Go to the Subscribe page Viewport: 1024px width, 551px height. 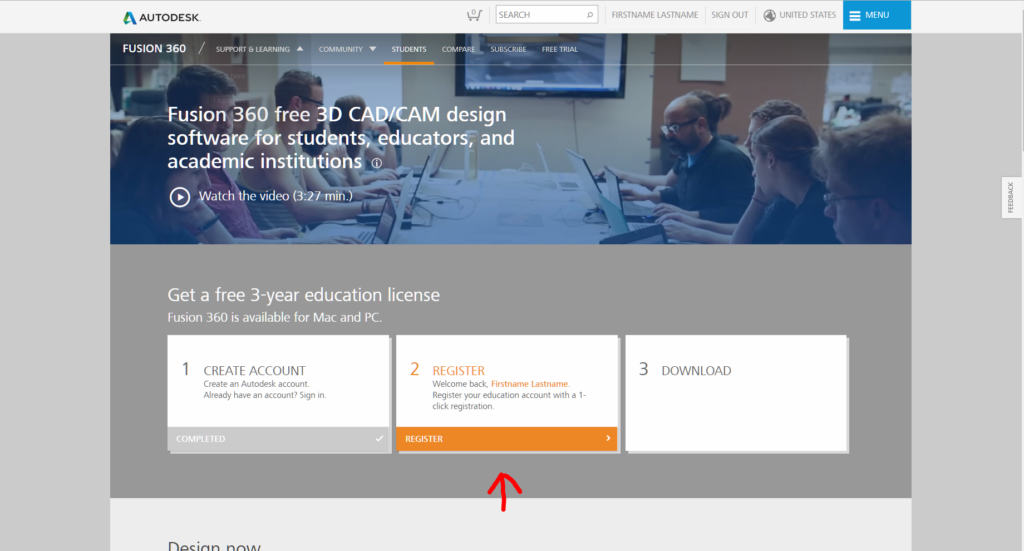pyautogui.click(x=508, y=49)
